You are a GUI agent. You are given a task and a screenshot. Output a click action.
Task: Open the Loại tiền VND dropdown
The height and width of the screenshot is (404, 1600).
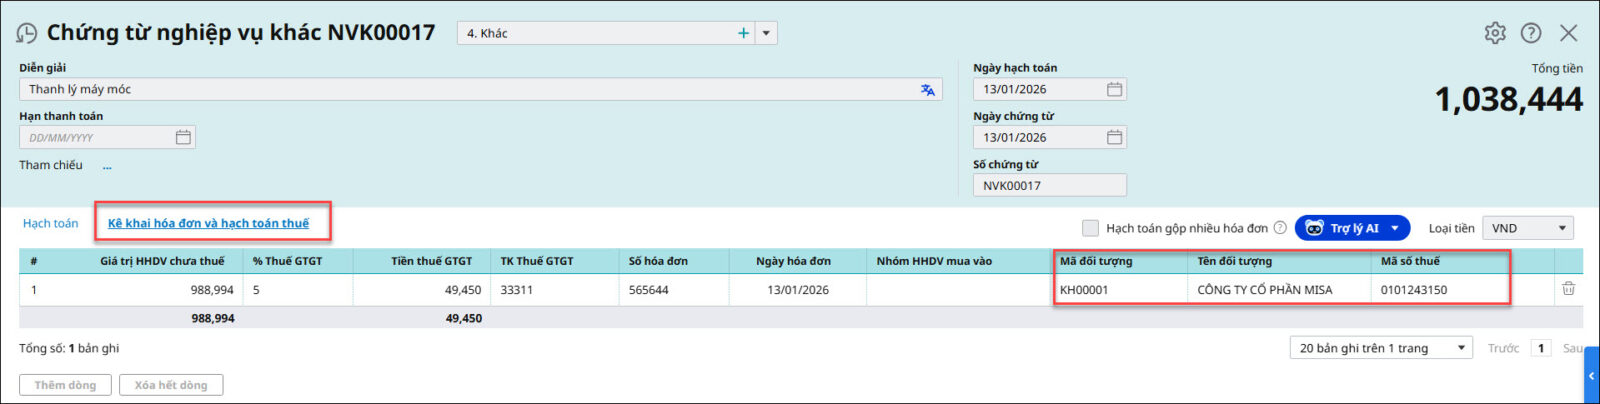point(1527,228)
